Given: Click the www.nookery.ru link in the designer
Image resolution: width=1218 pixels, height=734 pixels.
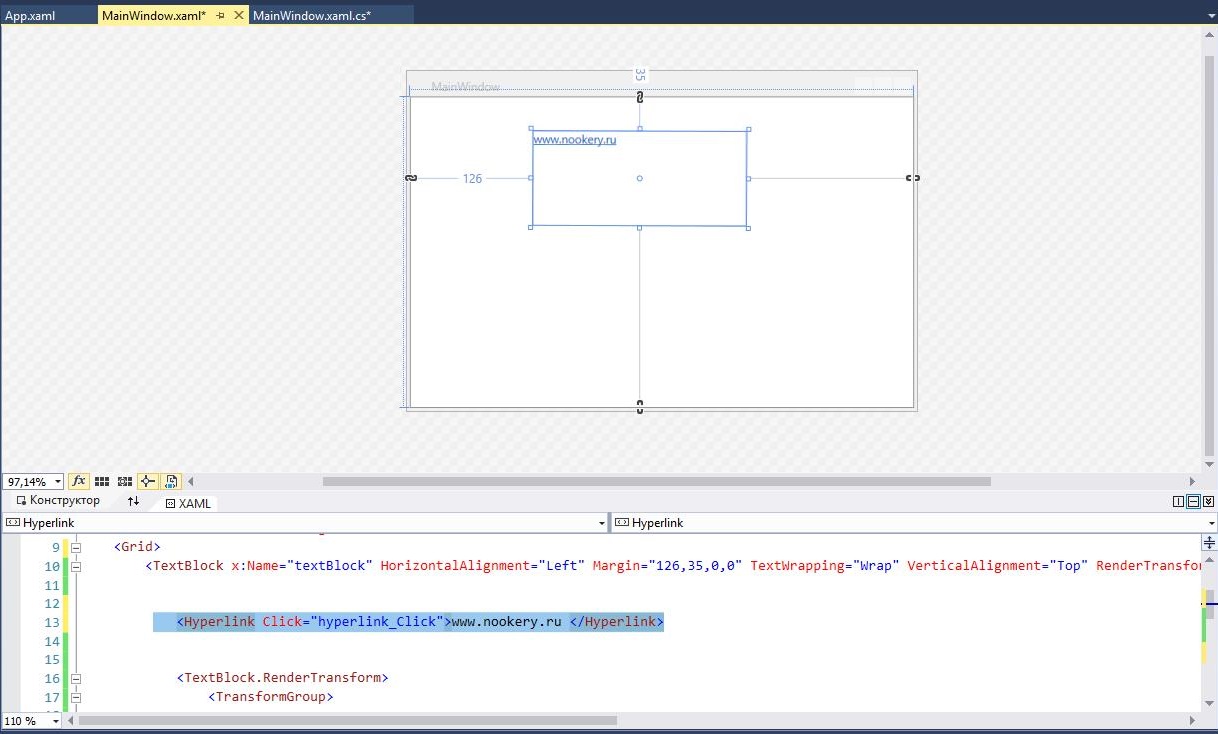Looking at the screenshot, I should click(x=574, y=140).
